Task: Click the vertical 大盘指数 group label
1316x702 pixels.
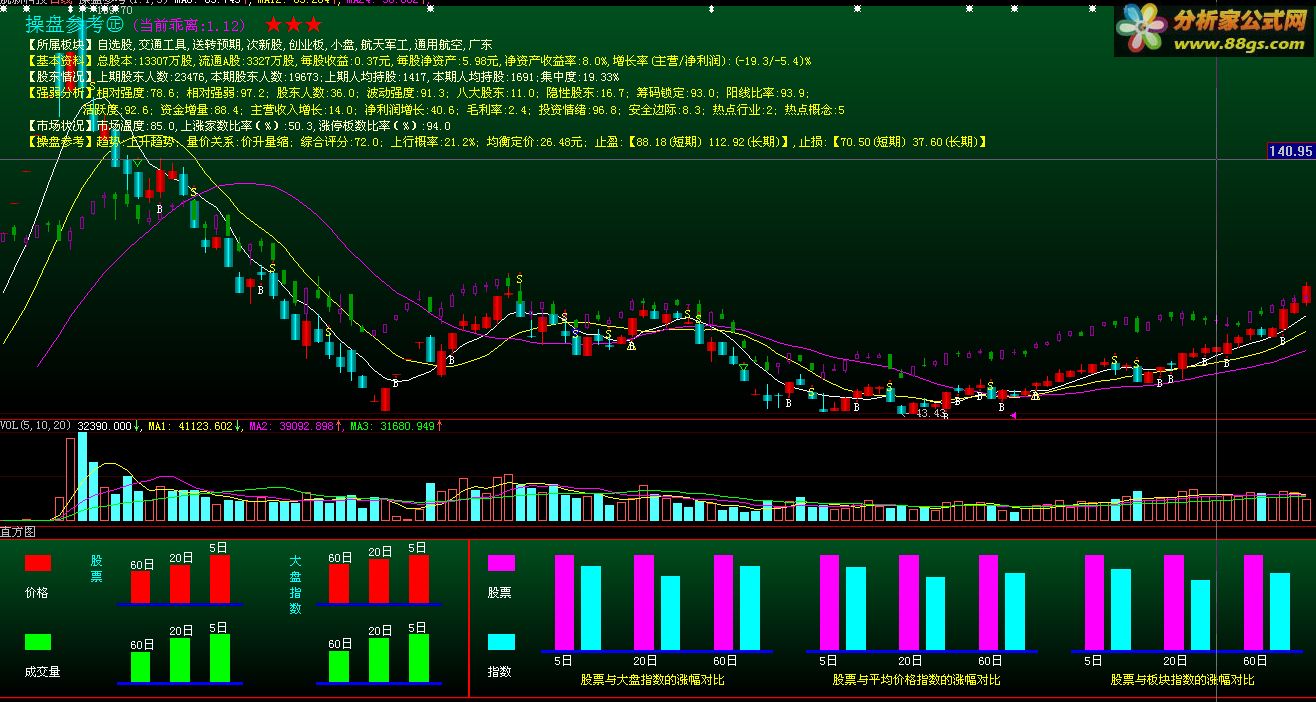Action: 295,585
